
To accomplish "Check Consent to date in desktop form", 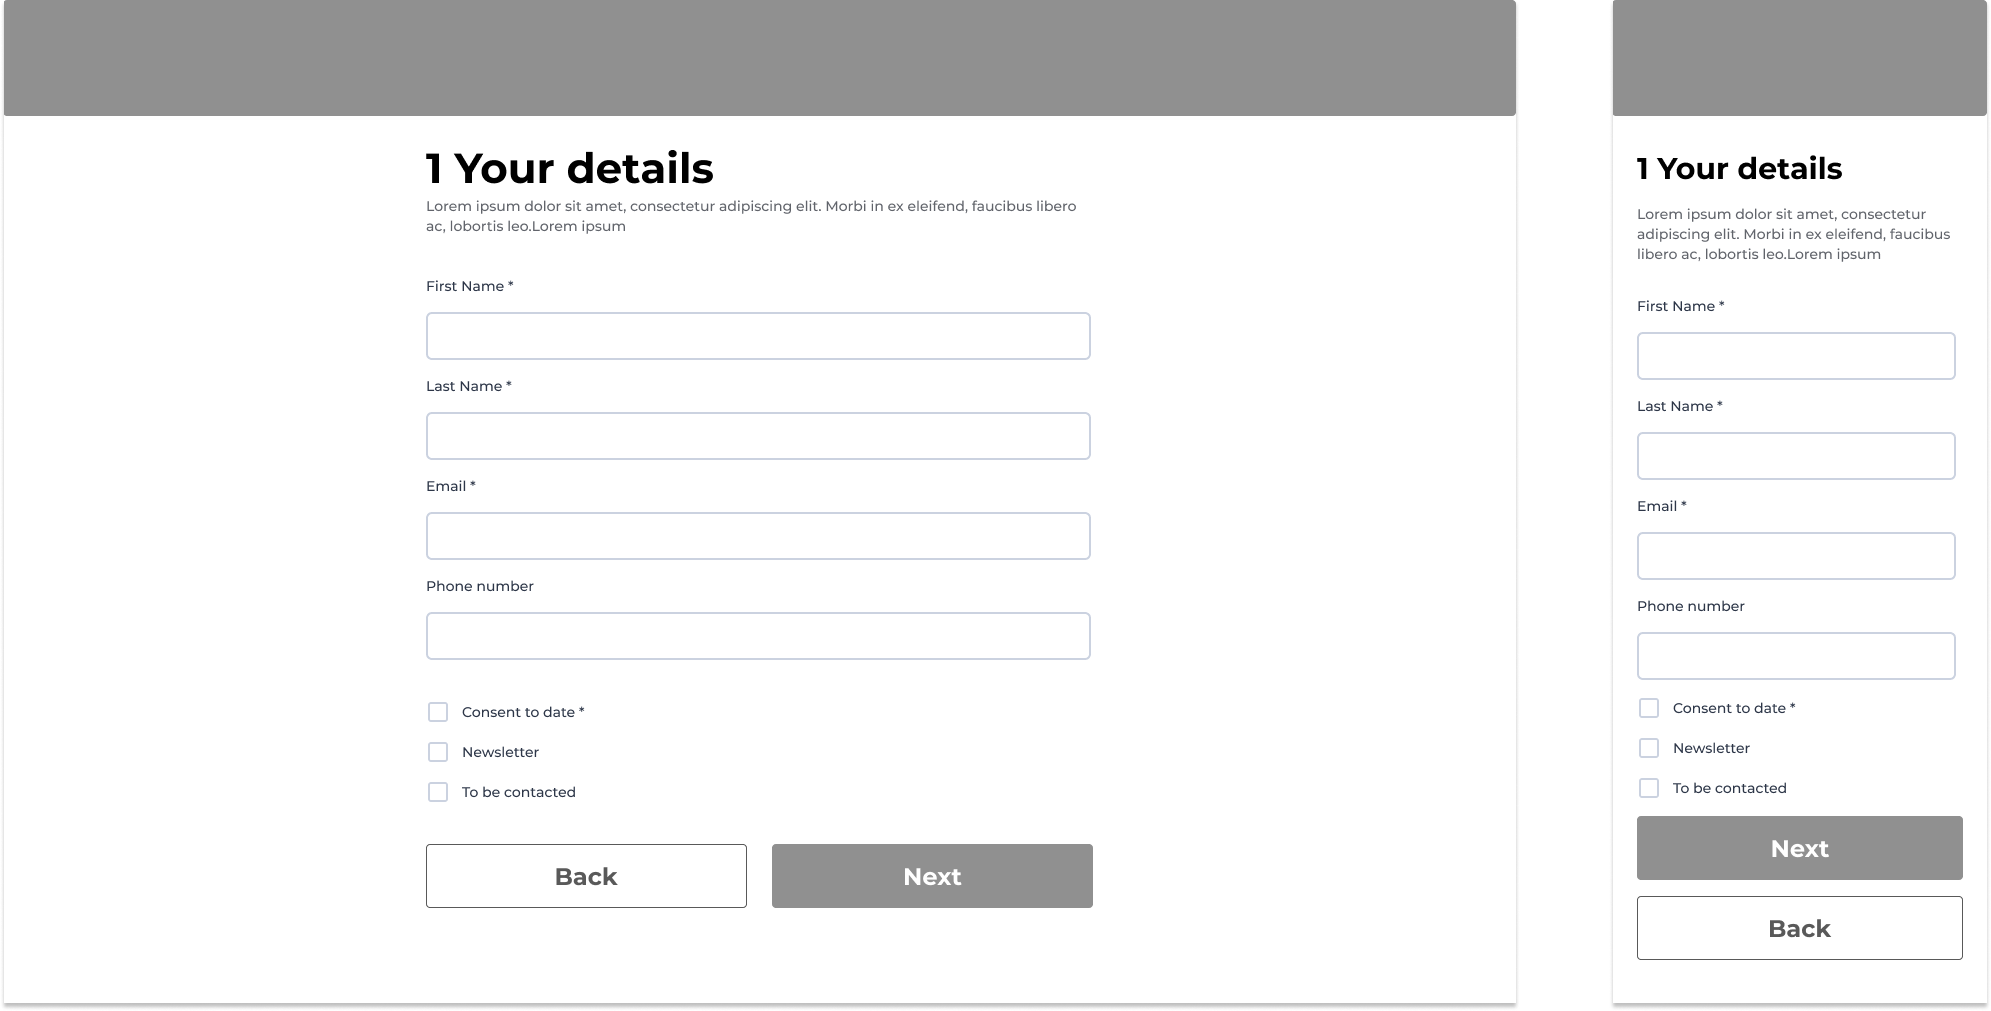I will tap(438, 712).
